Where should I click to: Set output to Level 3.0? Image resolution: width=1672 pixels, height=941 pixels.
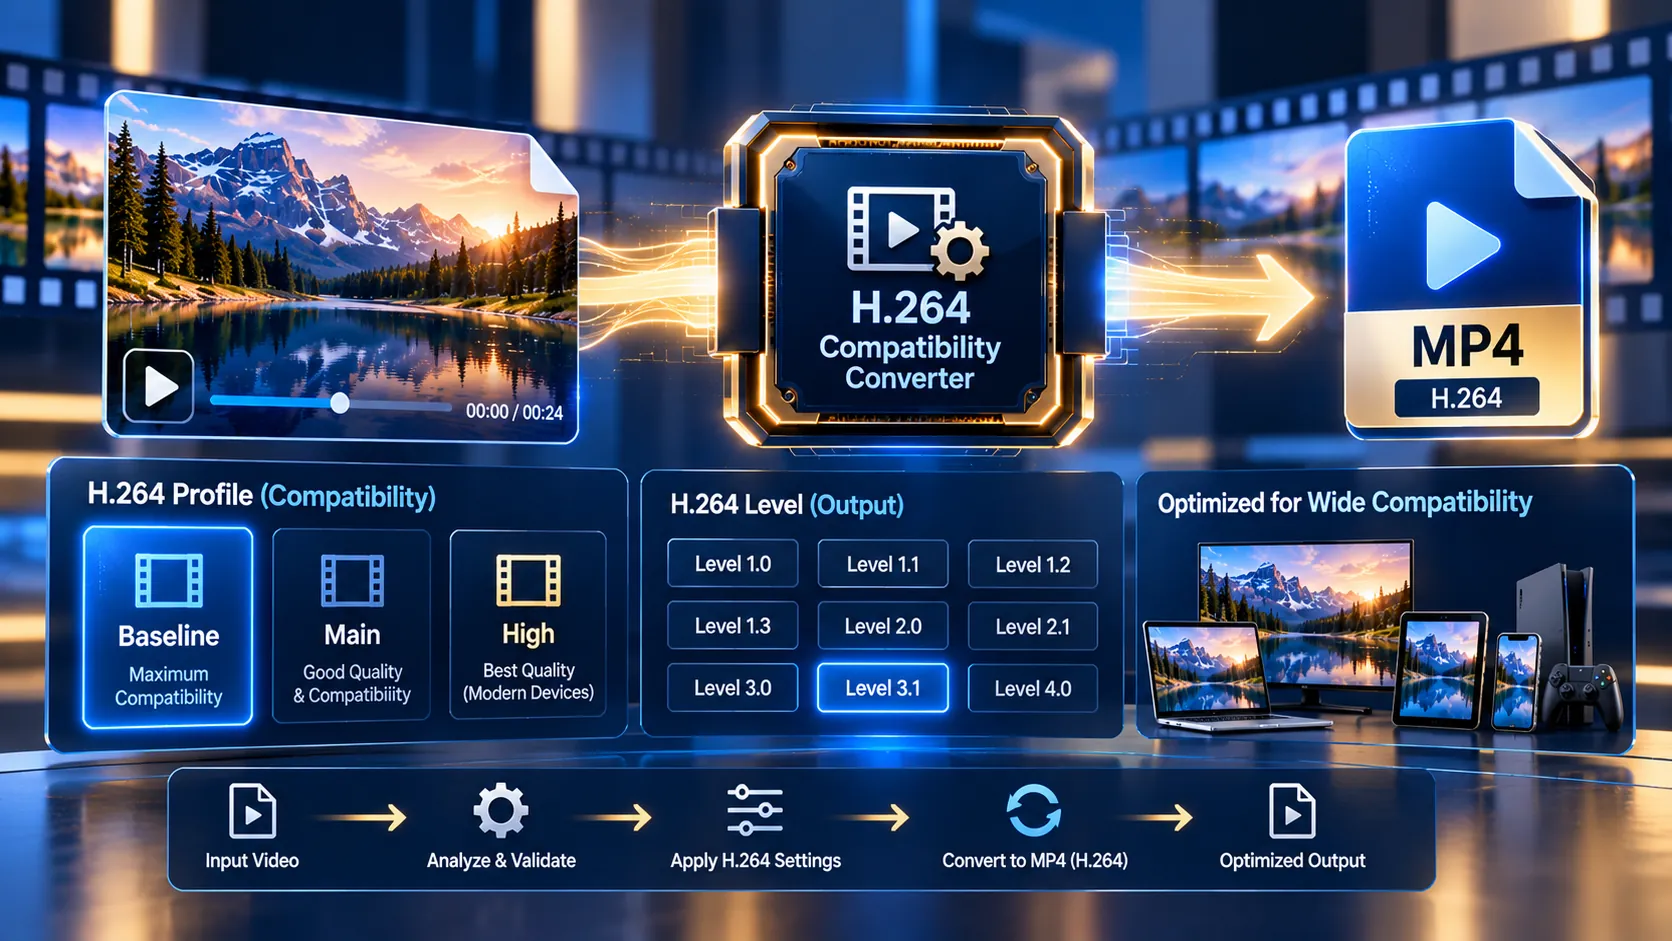coord(733,688)
